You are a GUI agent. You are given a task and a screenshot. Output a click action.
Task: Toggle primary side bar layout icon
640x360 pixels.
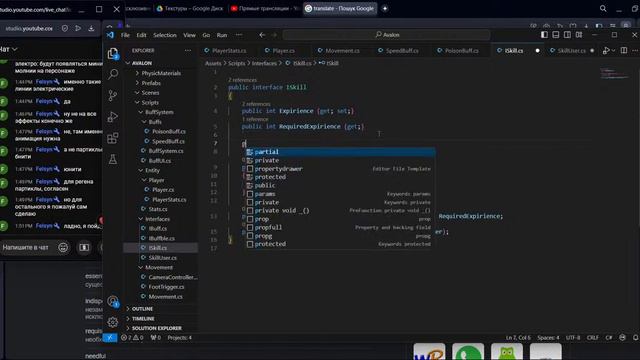tap(544, 35)
